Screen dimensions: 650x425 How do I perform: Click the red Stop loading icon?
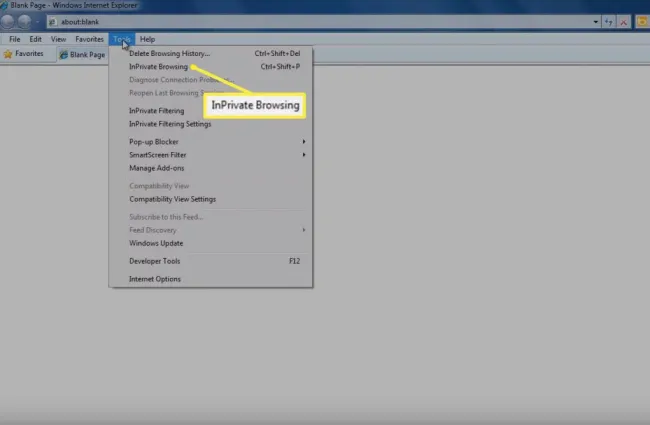click(623, 22)
